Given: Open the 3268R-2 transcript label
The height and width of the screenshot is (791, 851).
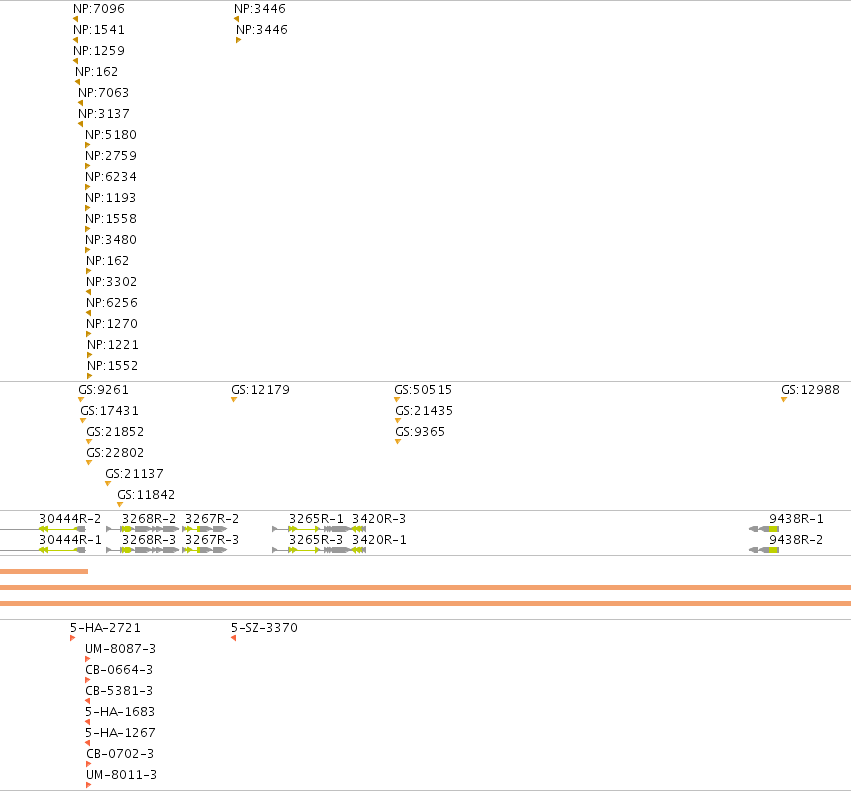Looking at the screenshot, I should pyautogui.click(x=149, y=519).
